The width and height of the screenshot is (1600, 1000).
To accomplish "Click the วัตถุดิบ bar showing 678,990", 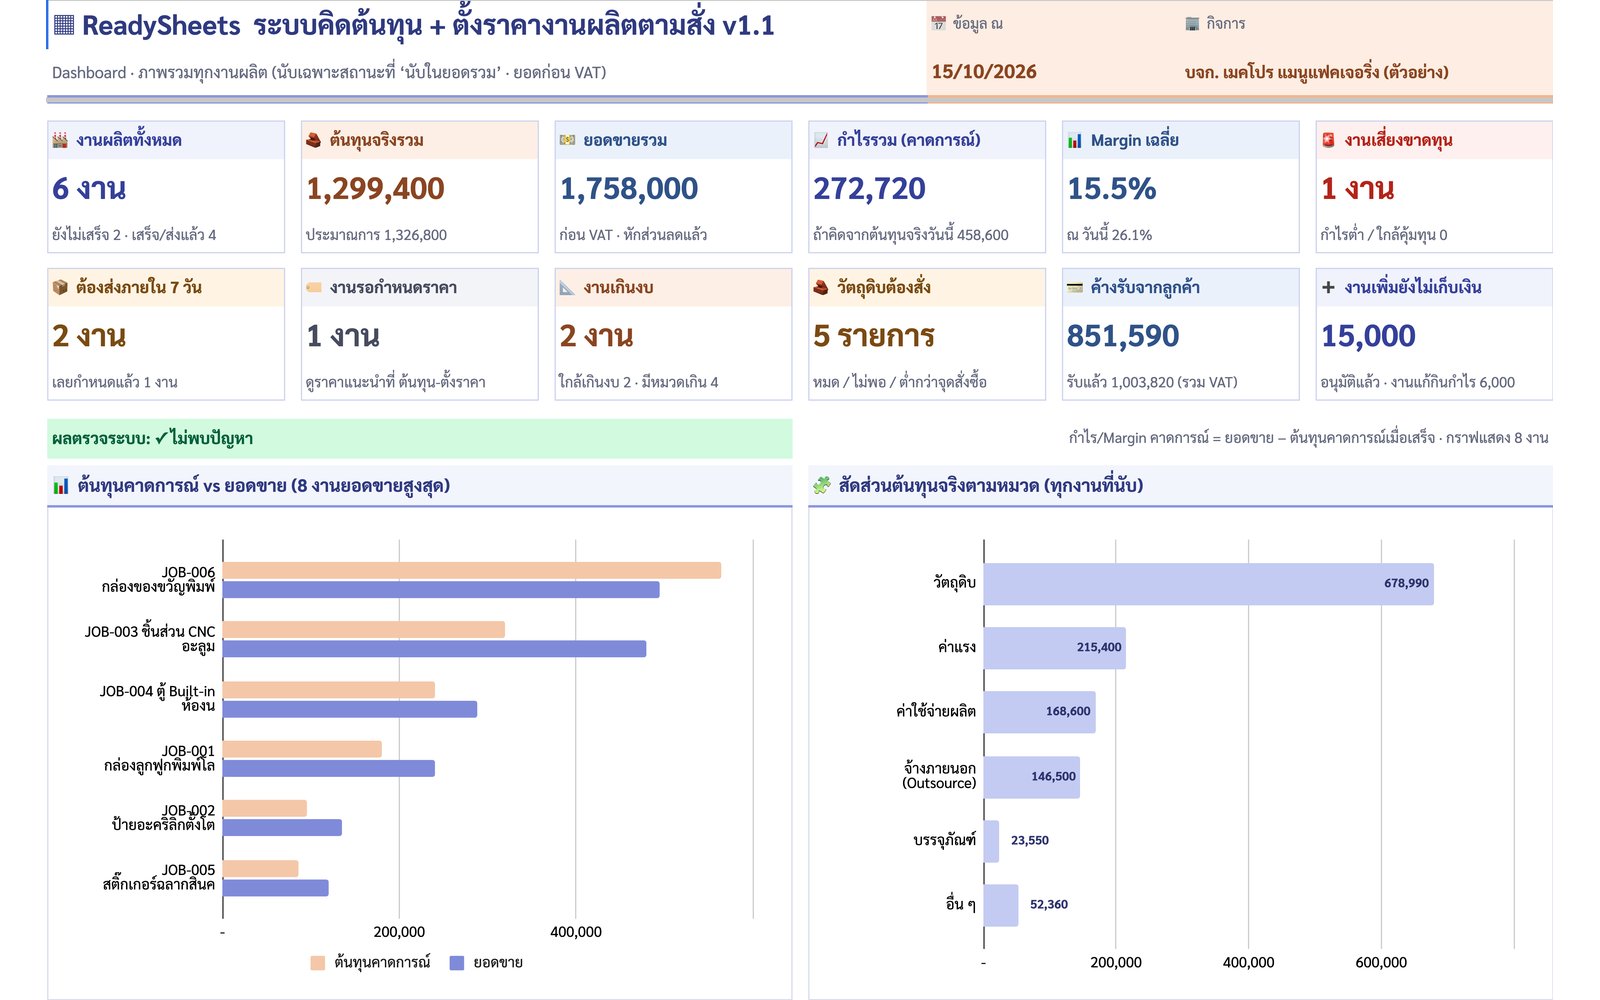I will [x=1208, y=584].
